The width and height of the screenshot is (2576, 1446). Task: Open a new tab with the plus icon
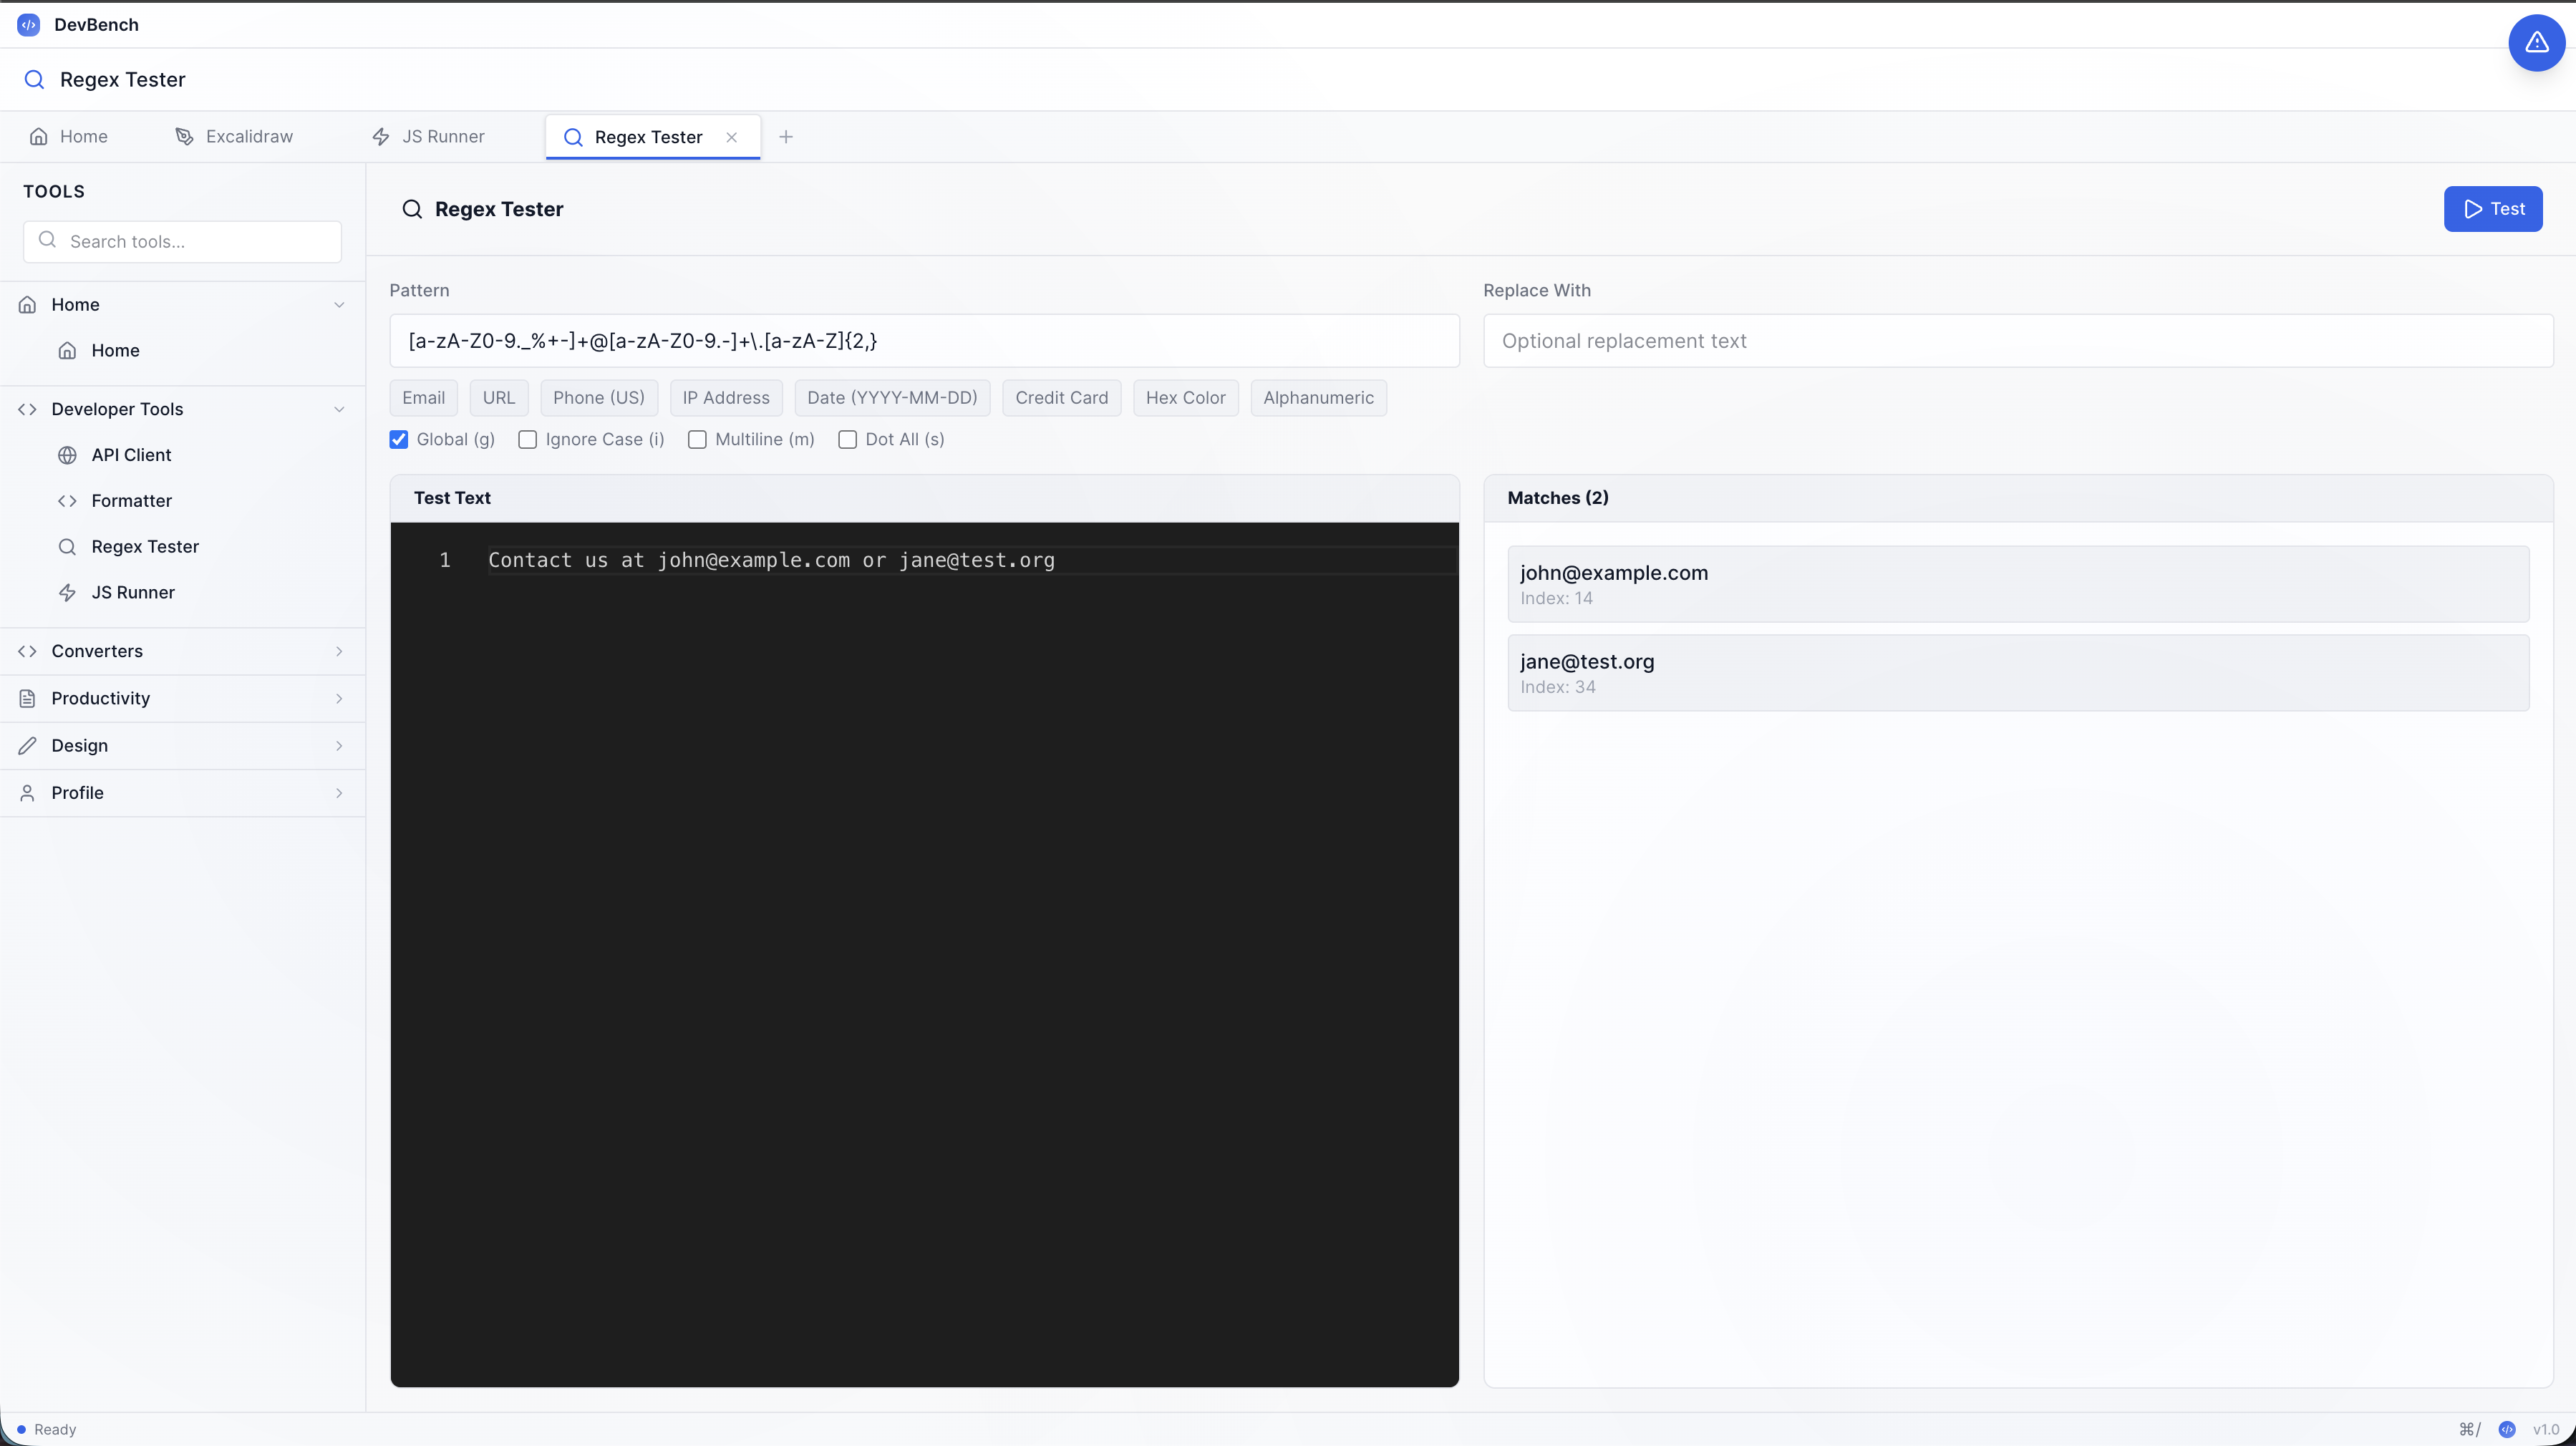pyautogui.click(x=786, y=136)
